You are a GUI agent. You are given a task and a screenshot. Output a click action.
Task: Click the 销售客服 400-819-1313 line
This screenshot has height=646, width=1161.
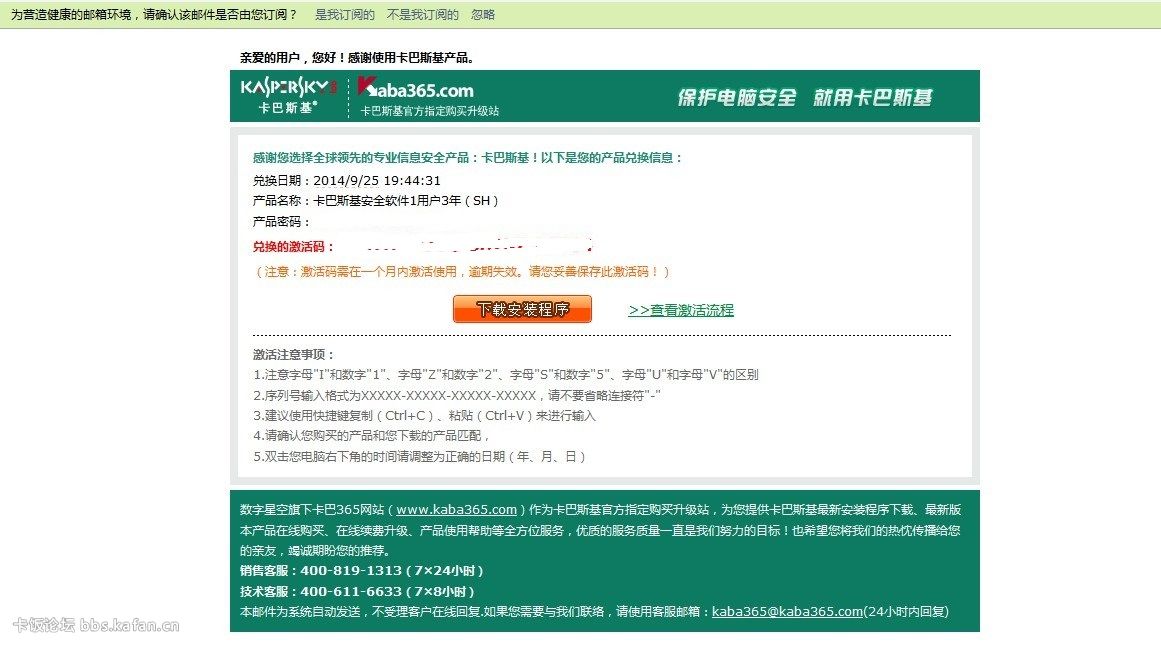(x=361, y=571)
